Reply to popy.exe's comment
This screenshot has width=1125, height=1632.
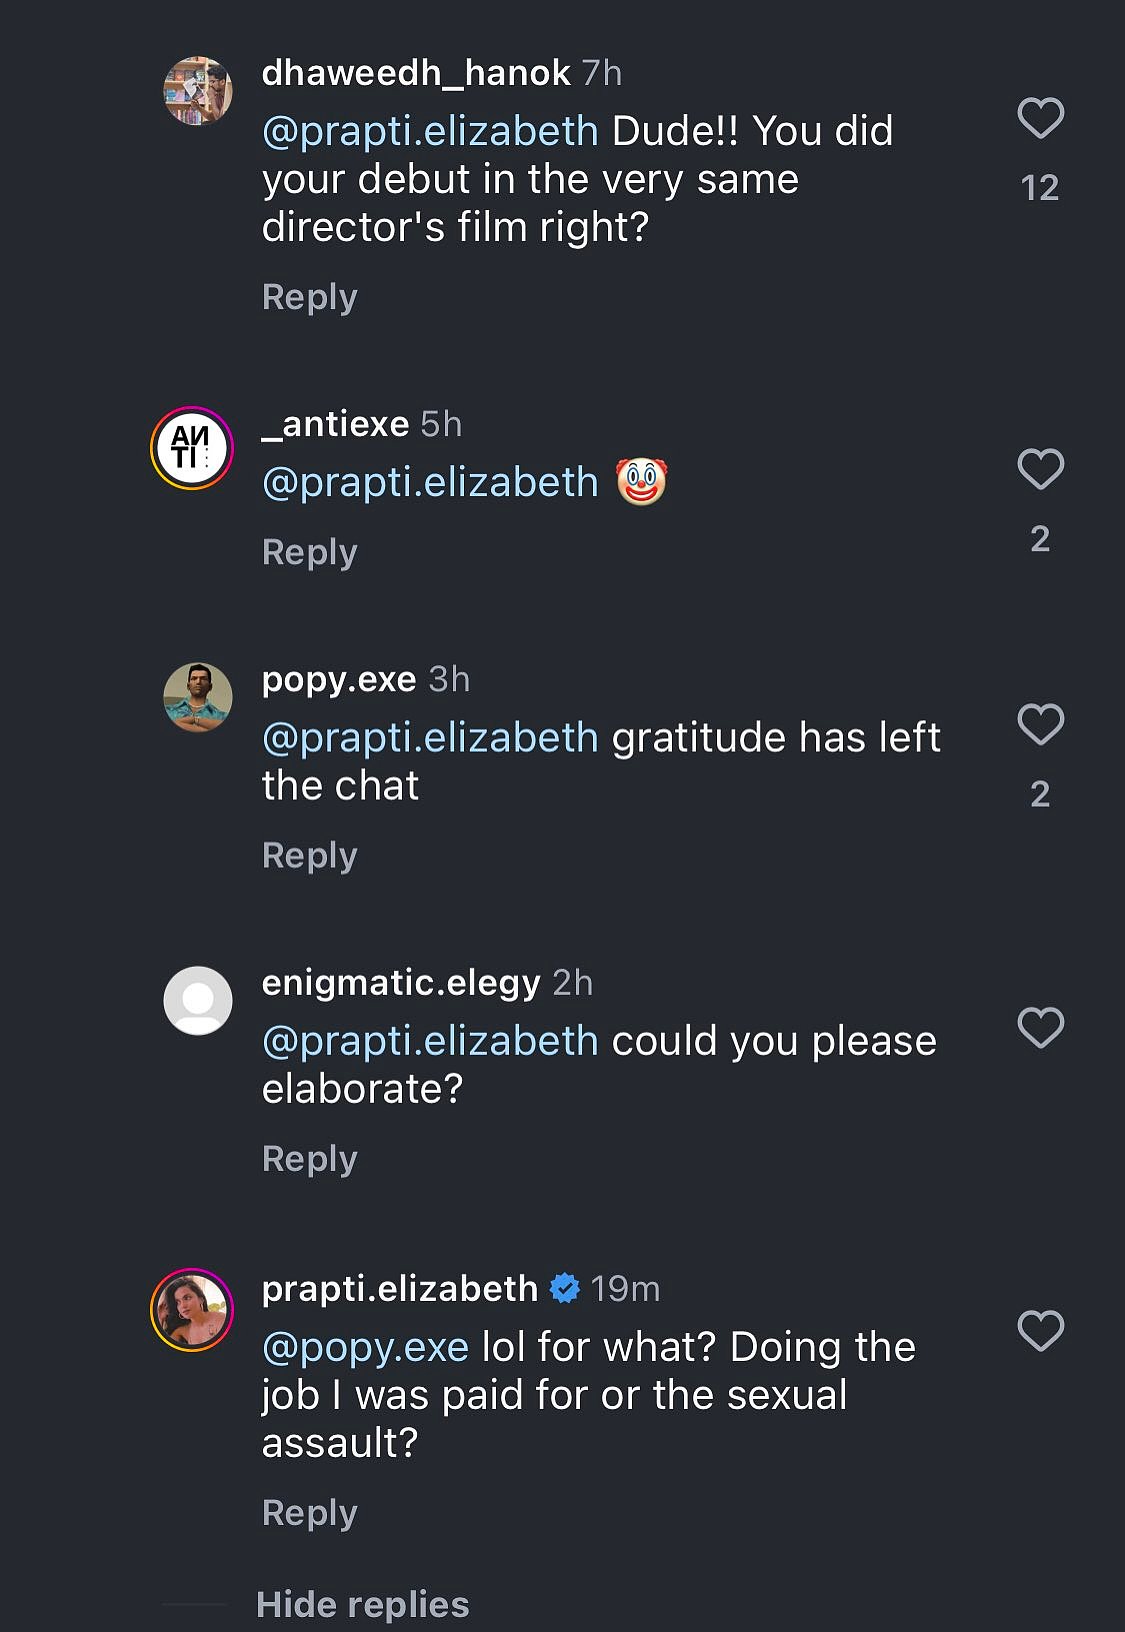(309, 856)
